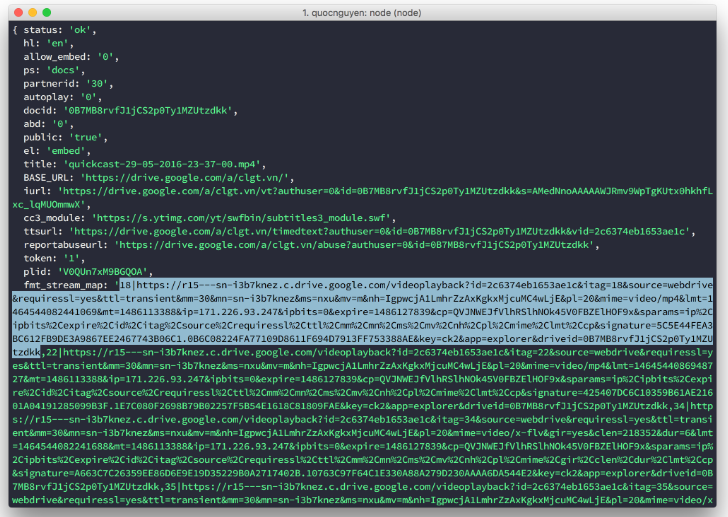
Task: Click the 'signature=425407DC6C10359B61AE216' text
Action: pyautogui.click(x=620, y=393)
